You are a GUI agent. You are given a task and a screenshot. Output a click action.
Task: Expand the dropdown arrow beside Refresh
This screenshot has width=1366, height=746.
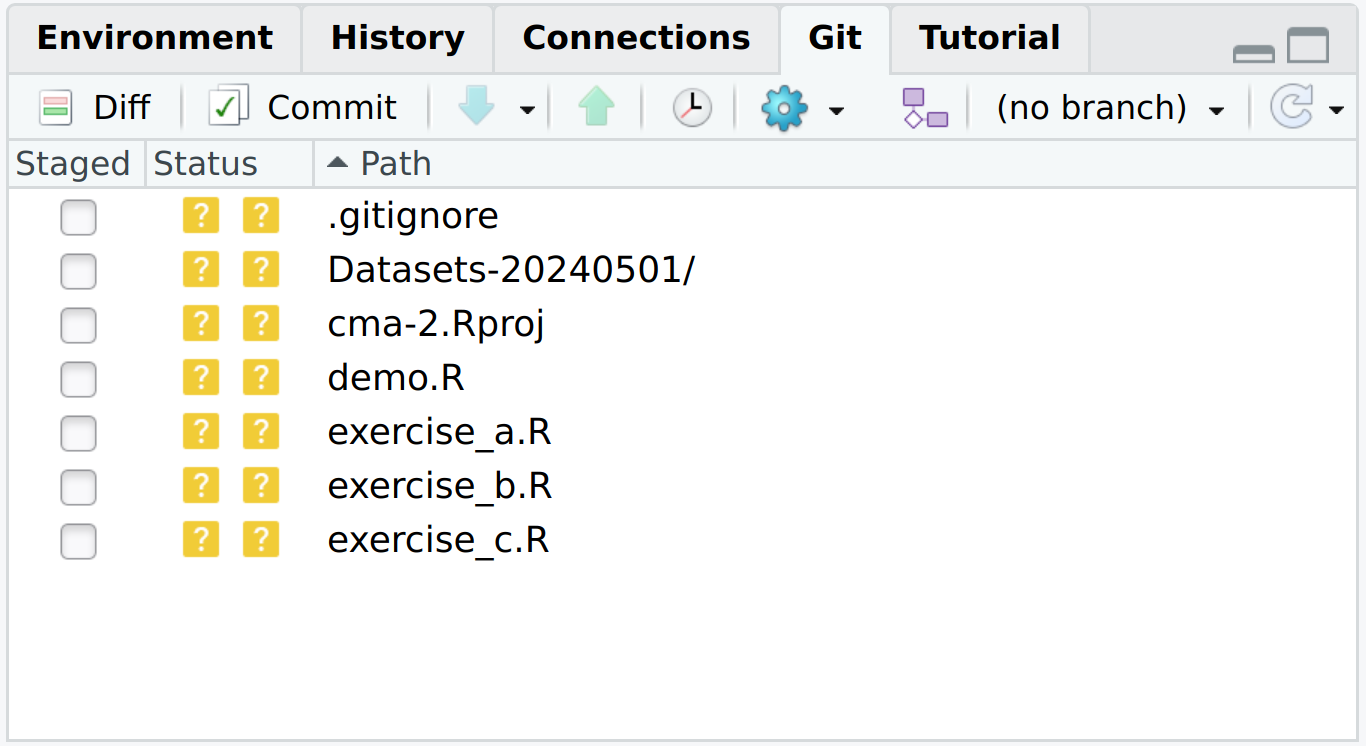(x=1336, y=109)
